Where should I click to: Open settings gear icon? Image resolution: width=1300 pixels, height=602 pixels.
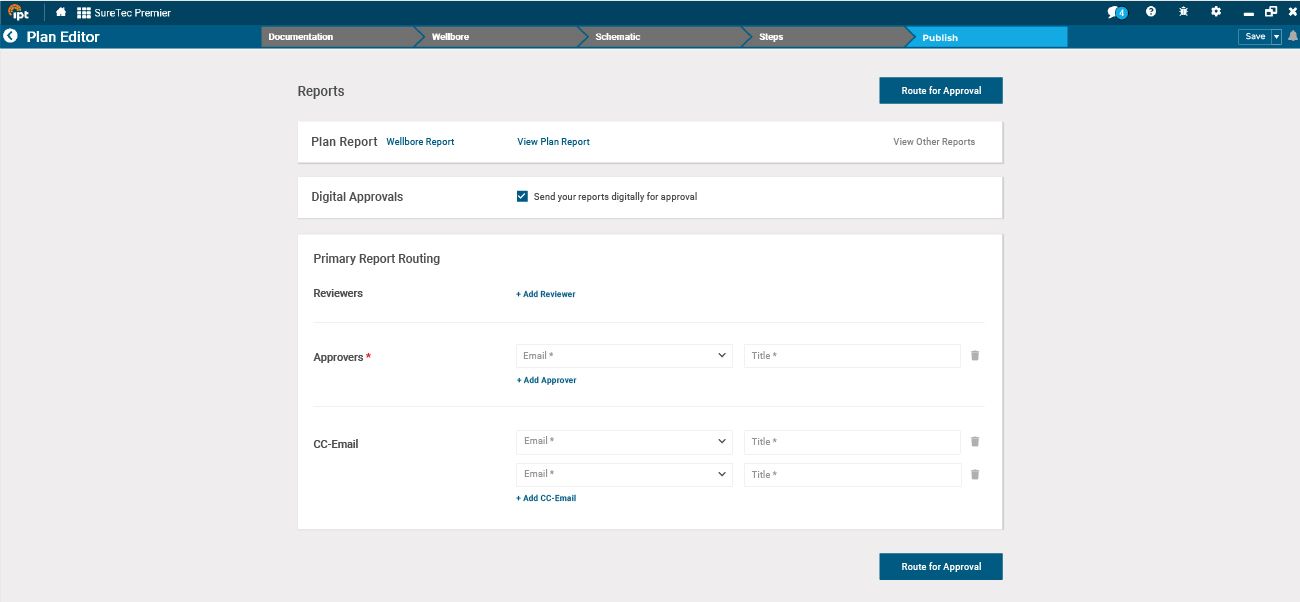click(x=1216, y=12)
